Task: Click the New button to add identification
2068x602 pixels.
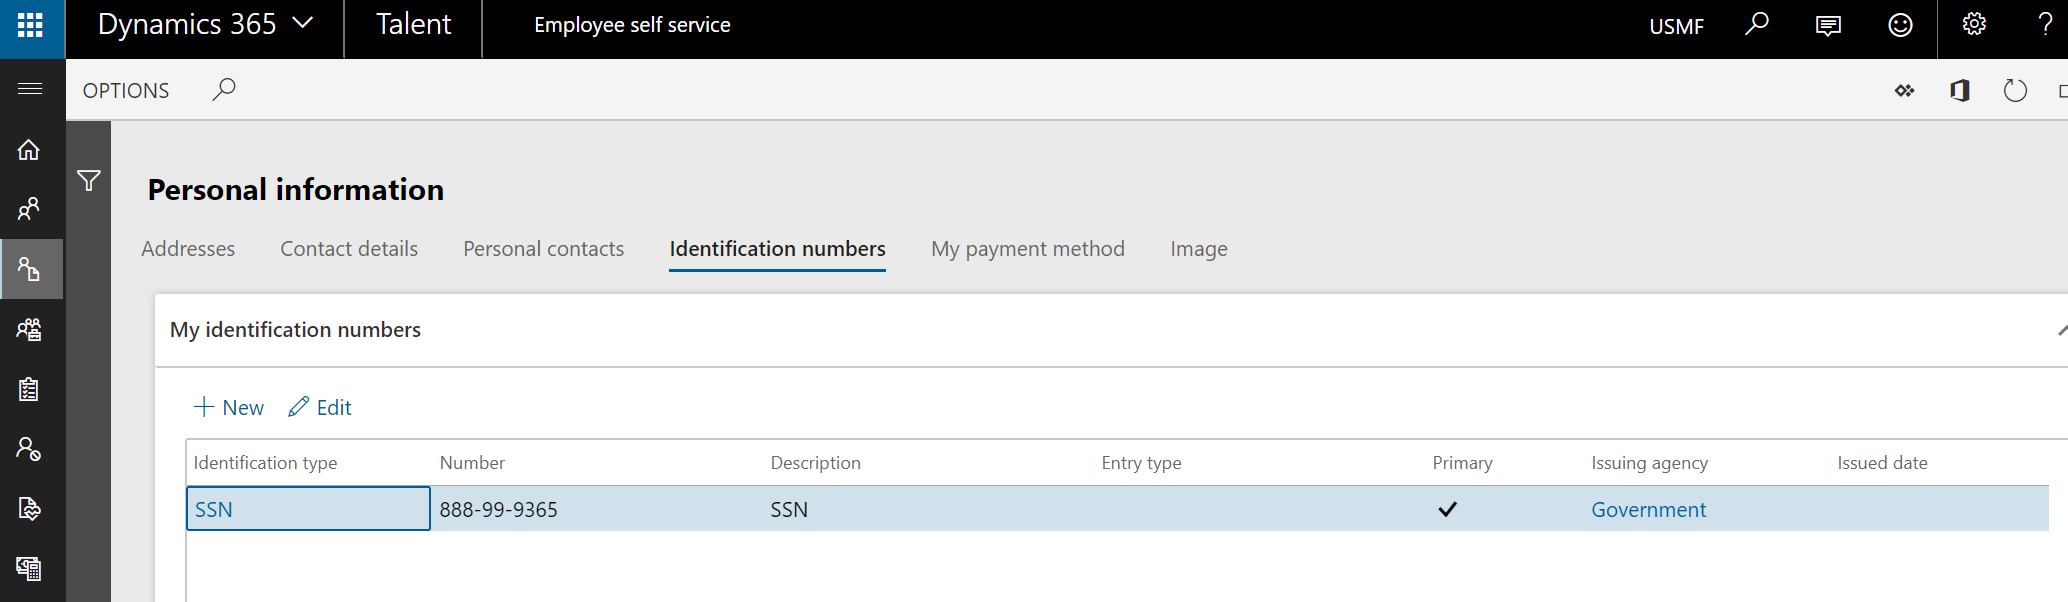Action: click(x=228, y=407)
